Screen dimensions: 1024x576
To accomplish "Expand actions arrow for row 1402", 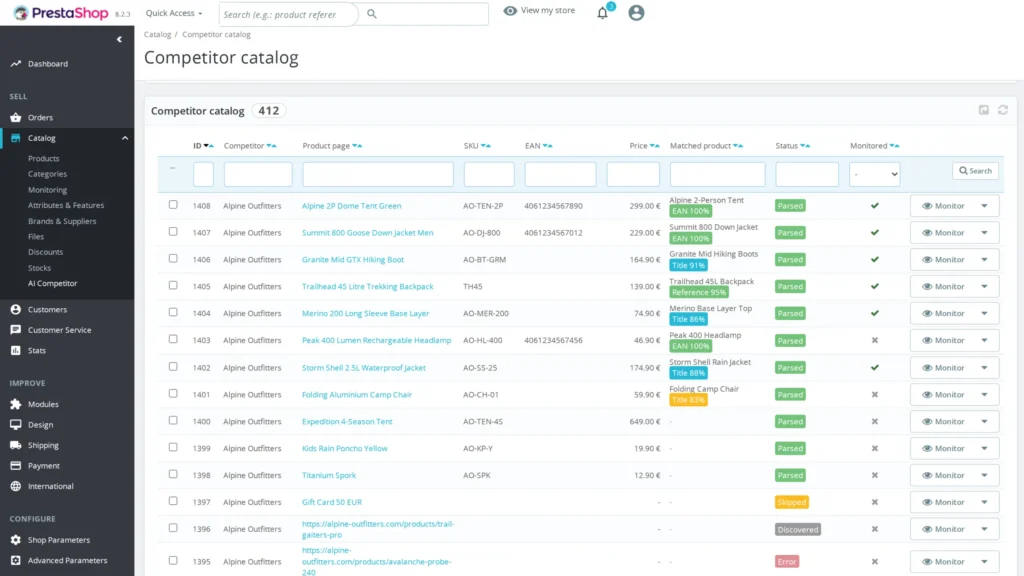I will point(984,368).
